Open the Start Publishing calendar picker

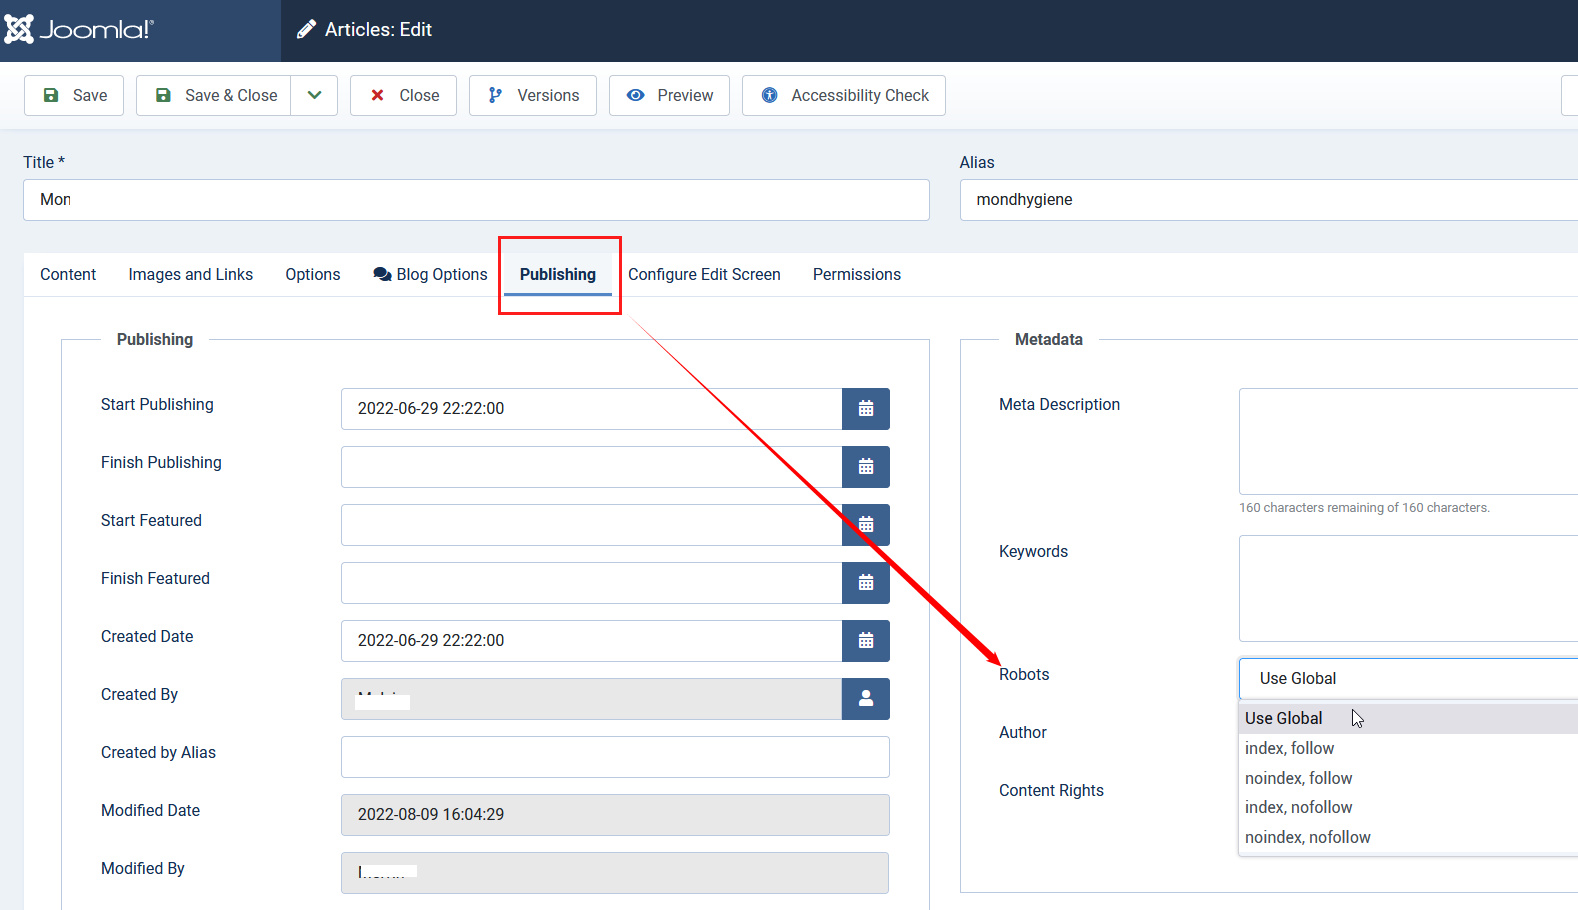coord(865,409)
